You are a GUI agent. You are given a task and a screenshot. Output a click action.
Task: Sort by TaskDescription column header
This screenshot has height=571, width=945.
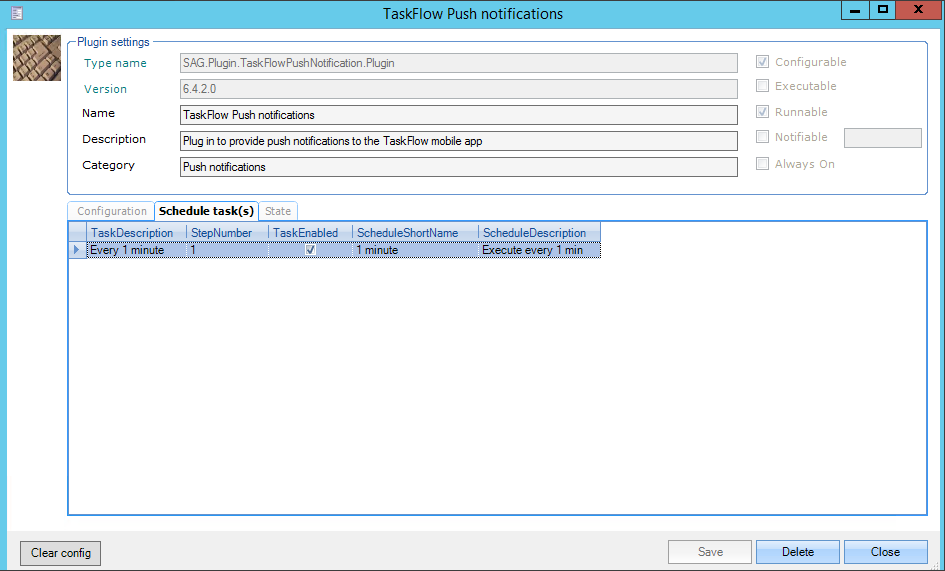(x=137, y=233)
